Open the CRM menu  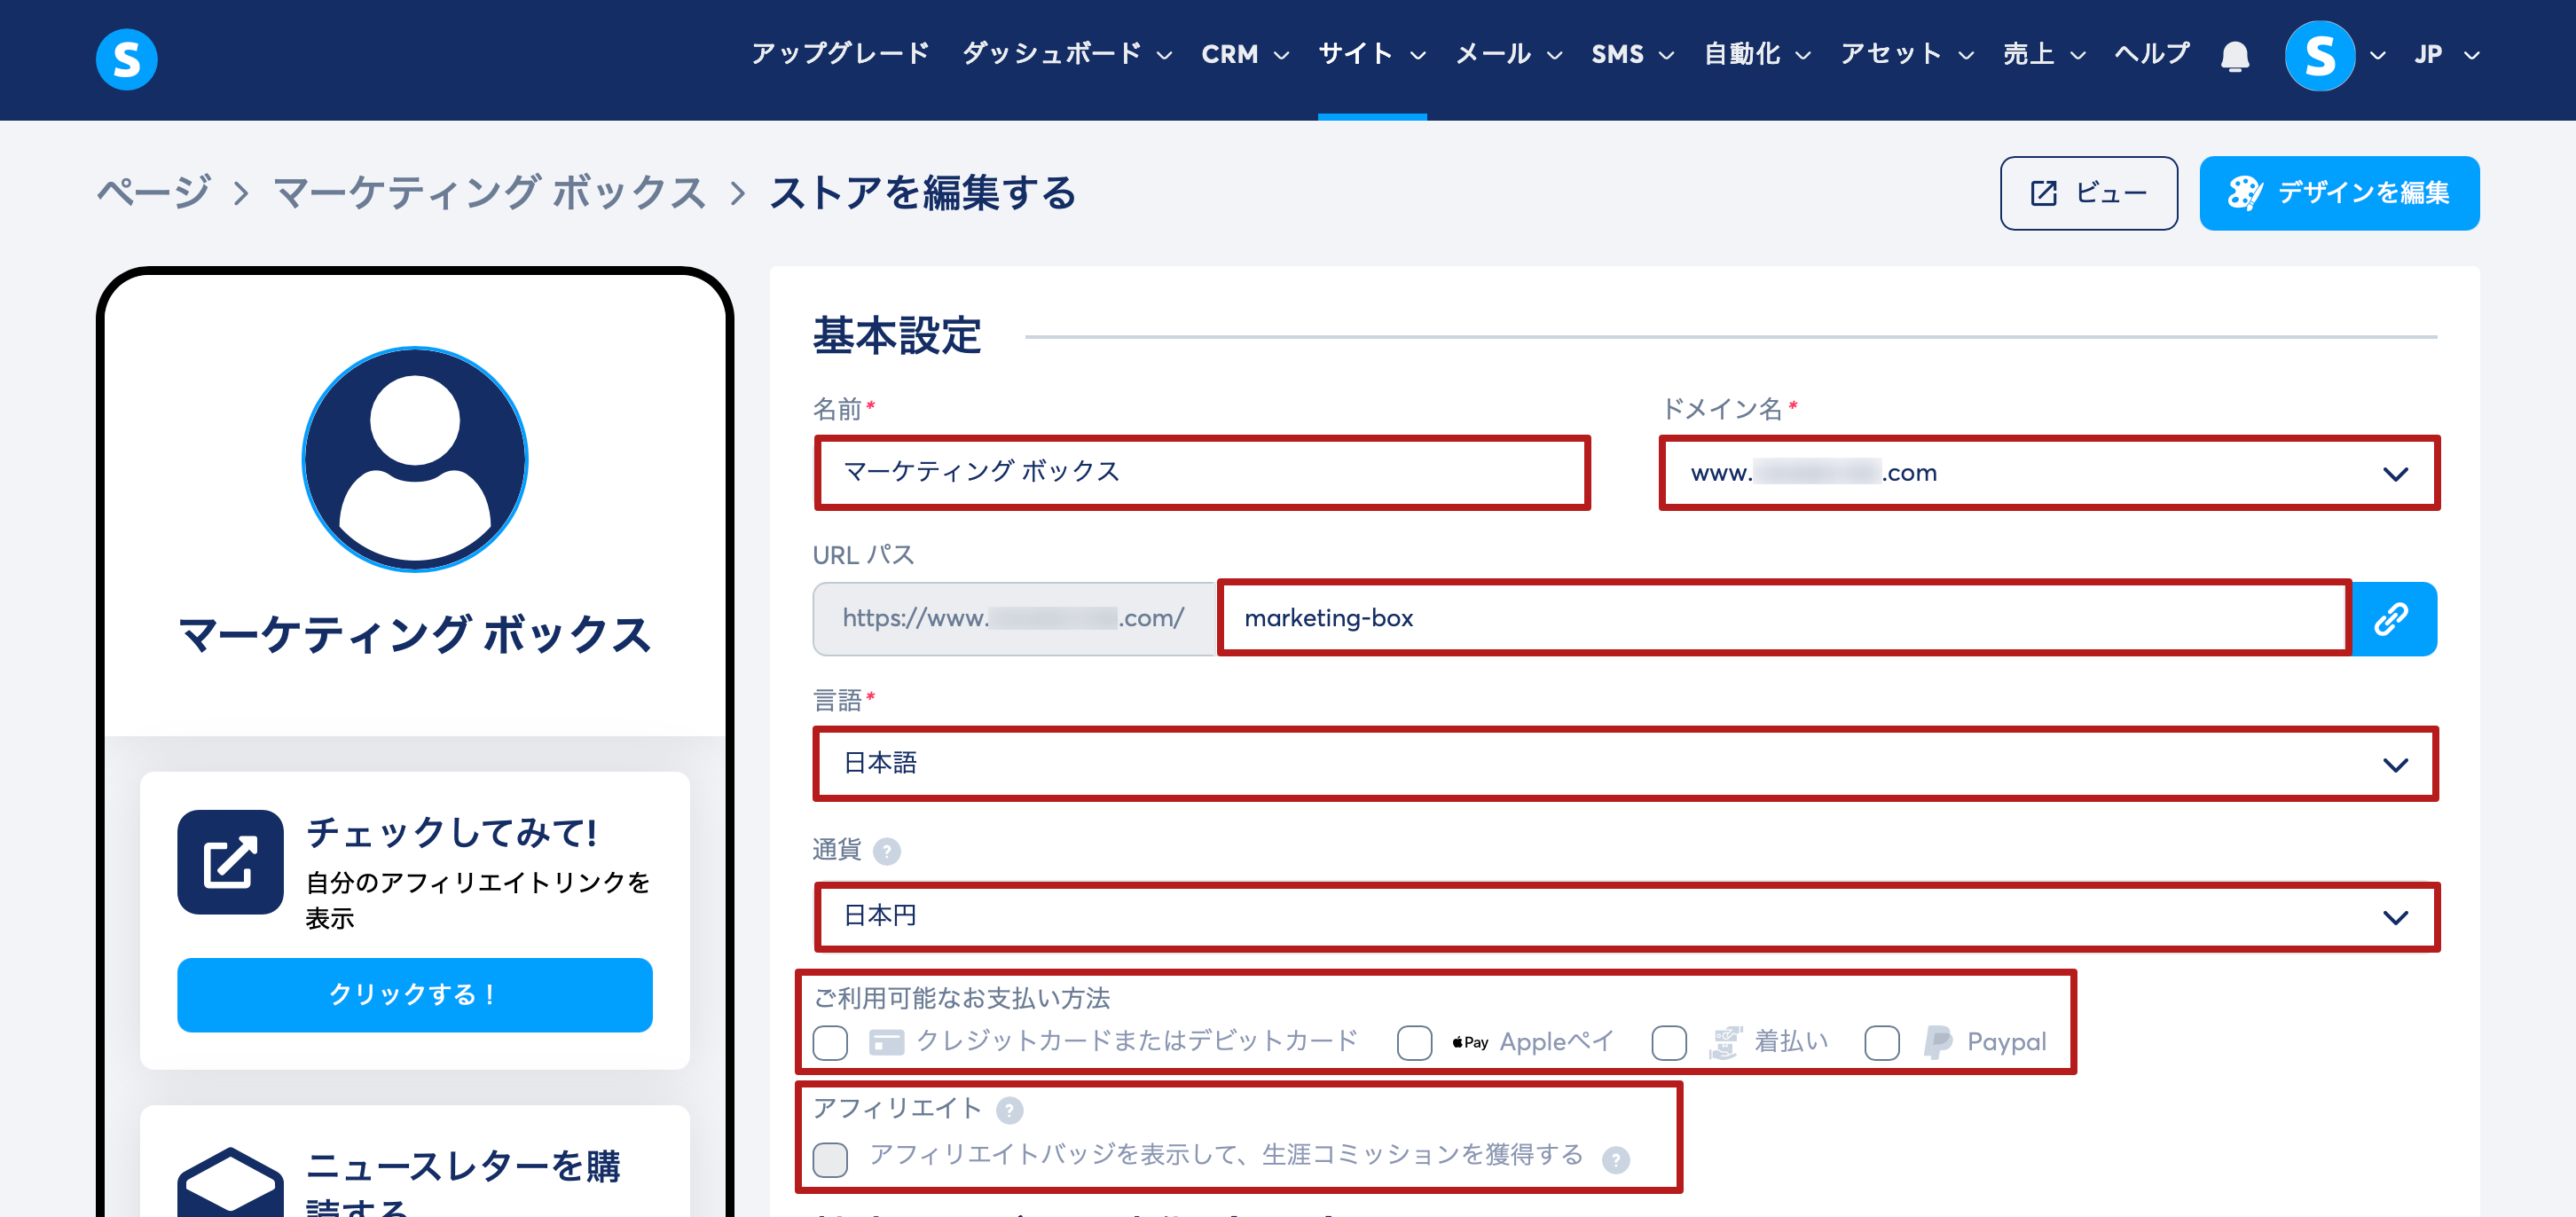[x=1244, y=54]
